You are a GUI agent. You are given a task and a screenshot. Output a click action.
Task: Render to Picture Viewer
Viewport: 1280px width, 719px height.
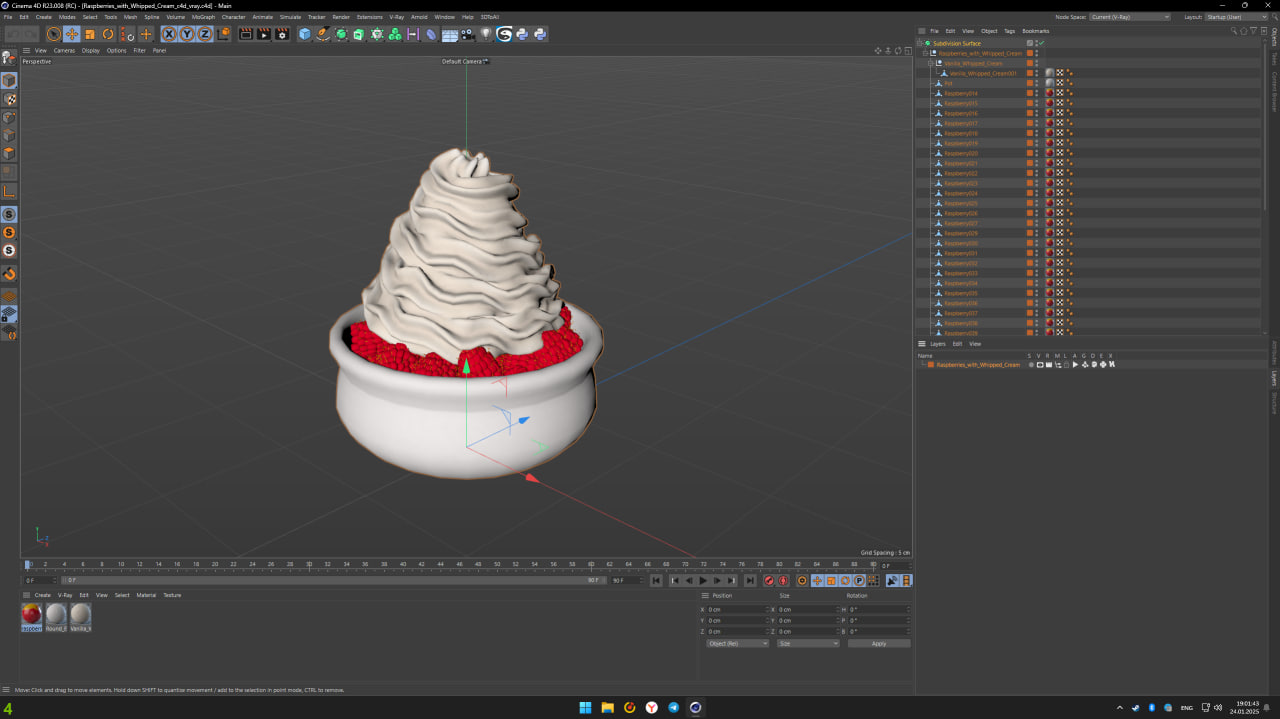coord(264,34)
